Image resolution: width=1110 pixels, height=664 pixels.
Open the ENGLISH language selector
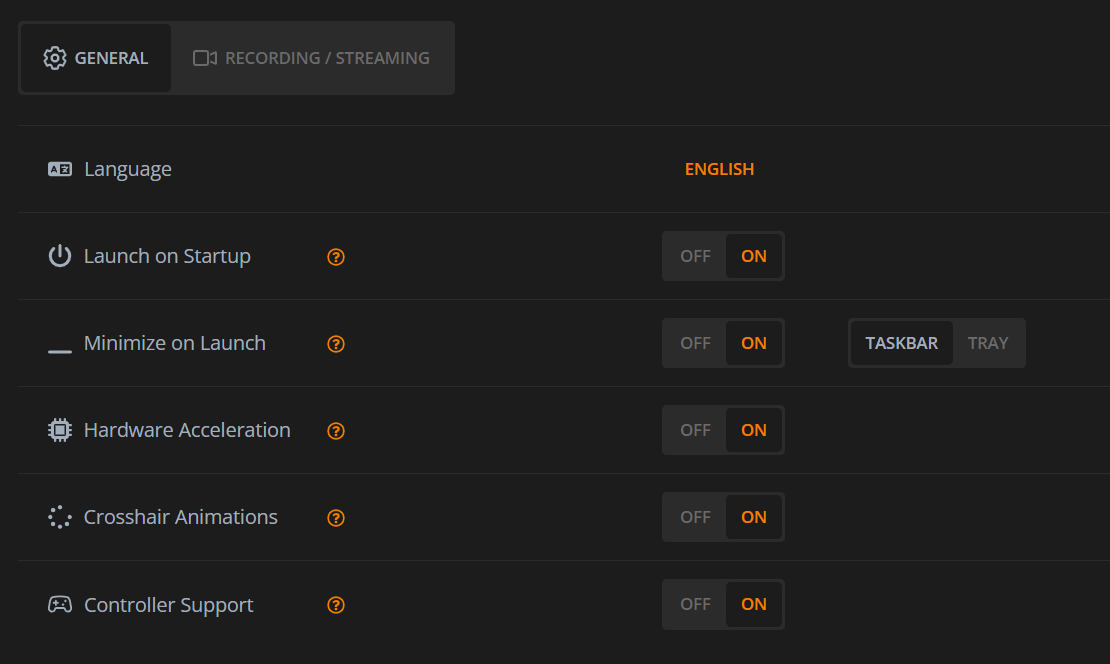pos(719,169)
